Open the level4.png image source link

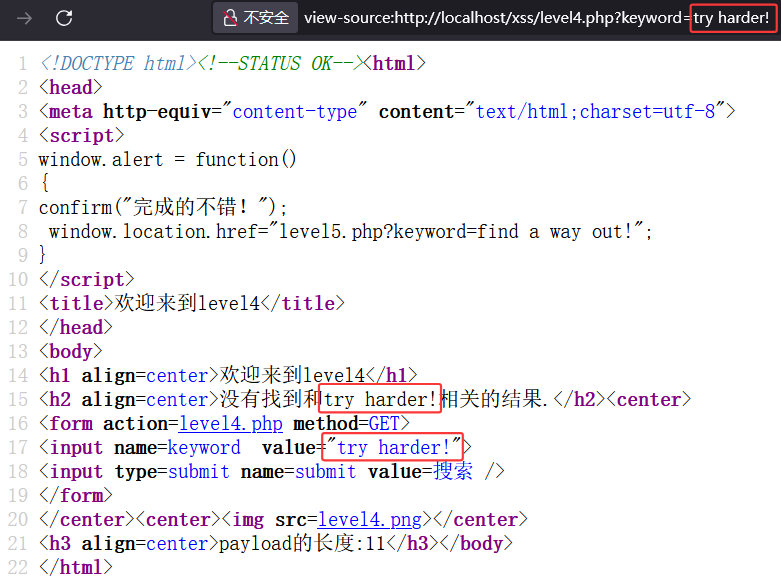[x=369, y=520]
